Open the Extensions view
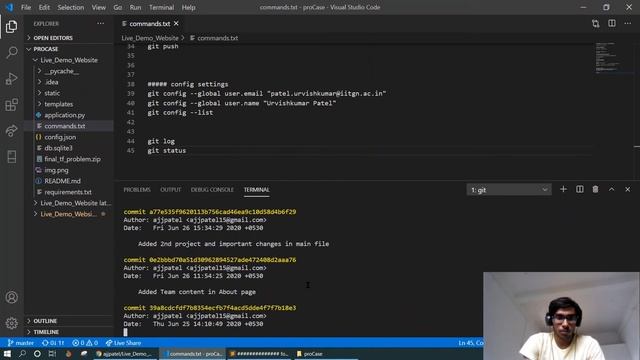Image resolution: width=640 pixels, height=360 pixels. (11, 104)
